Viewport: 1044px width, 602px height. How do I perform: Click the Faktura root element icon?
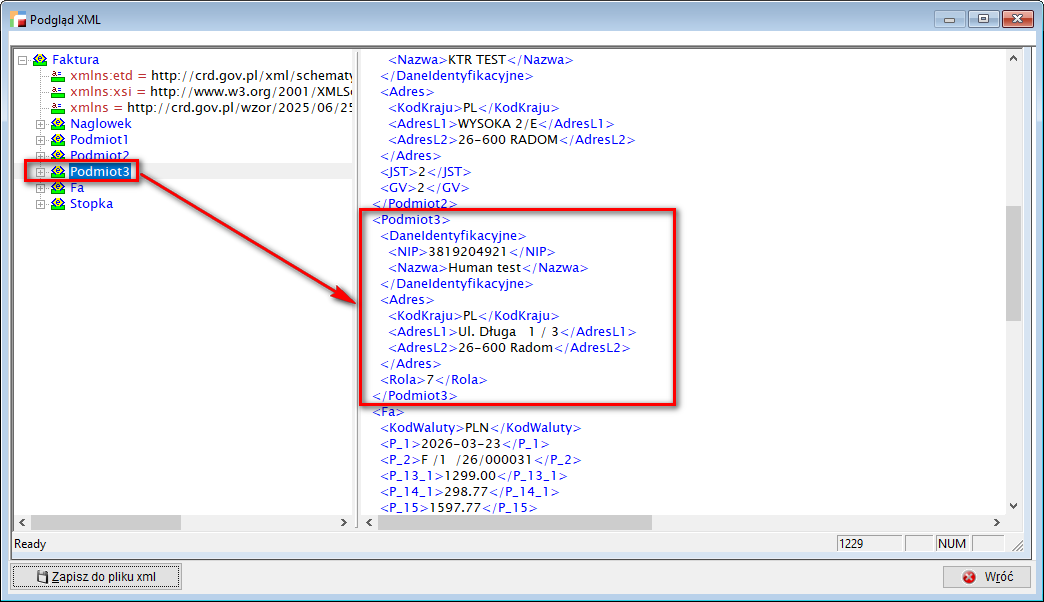pos(40,60)
